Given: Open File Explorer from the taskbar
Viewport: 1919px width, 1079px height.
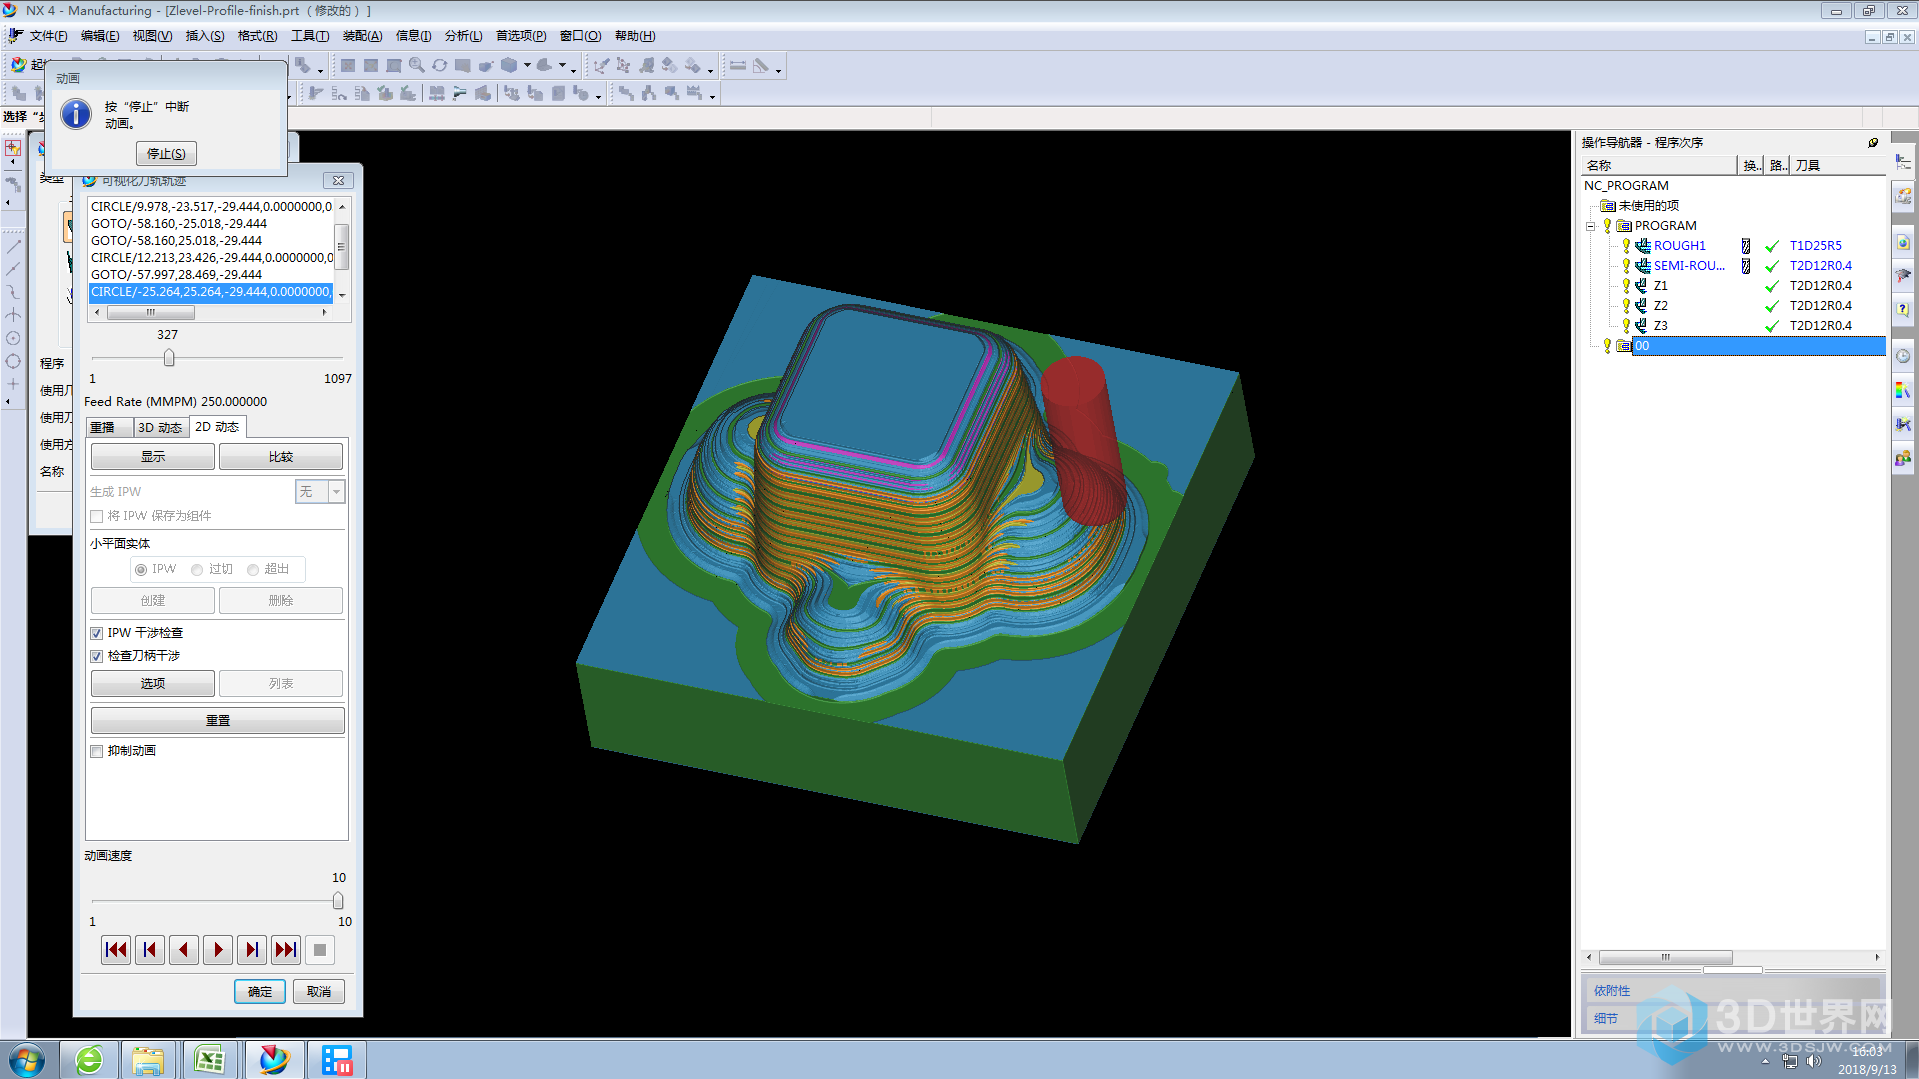Looking at the screenshot, I should pyautogui.click(x=148, y=1060).
